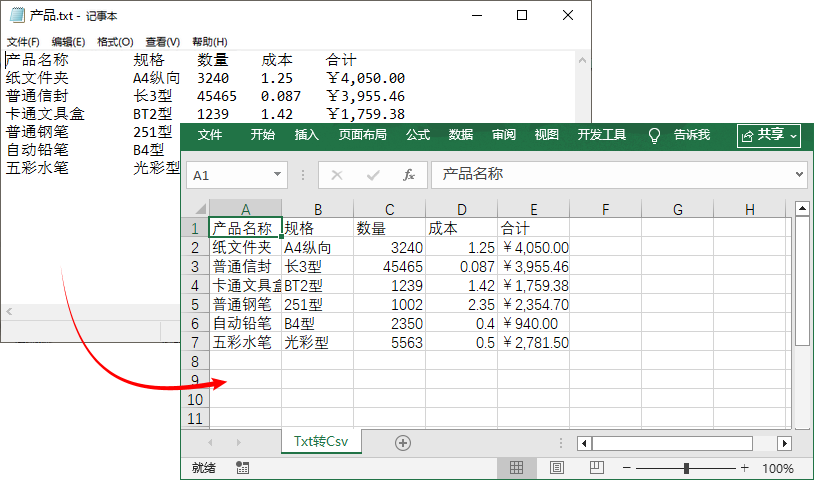Switch to Excel's 开发工具 ribbon tab

tap(602, 135)
